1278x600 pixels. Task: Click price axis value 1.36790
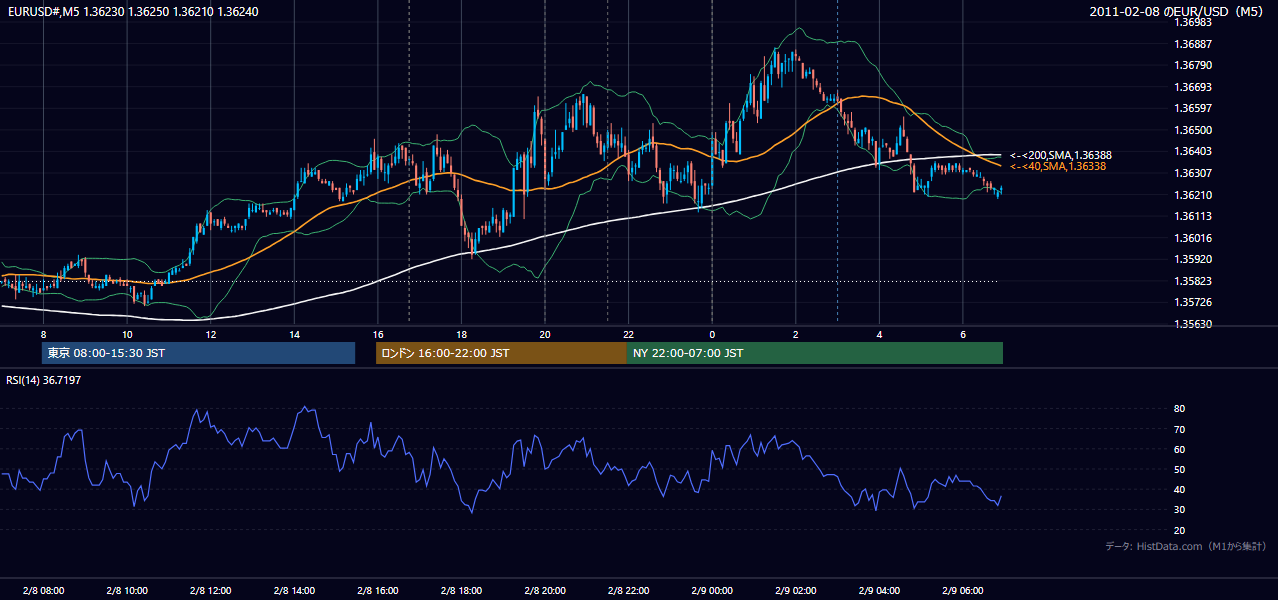[1192, 65]
